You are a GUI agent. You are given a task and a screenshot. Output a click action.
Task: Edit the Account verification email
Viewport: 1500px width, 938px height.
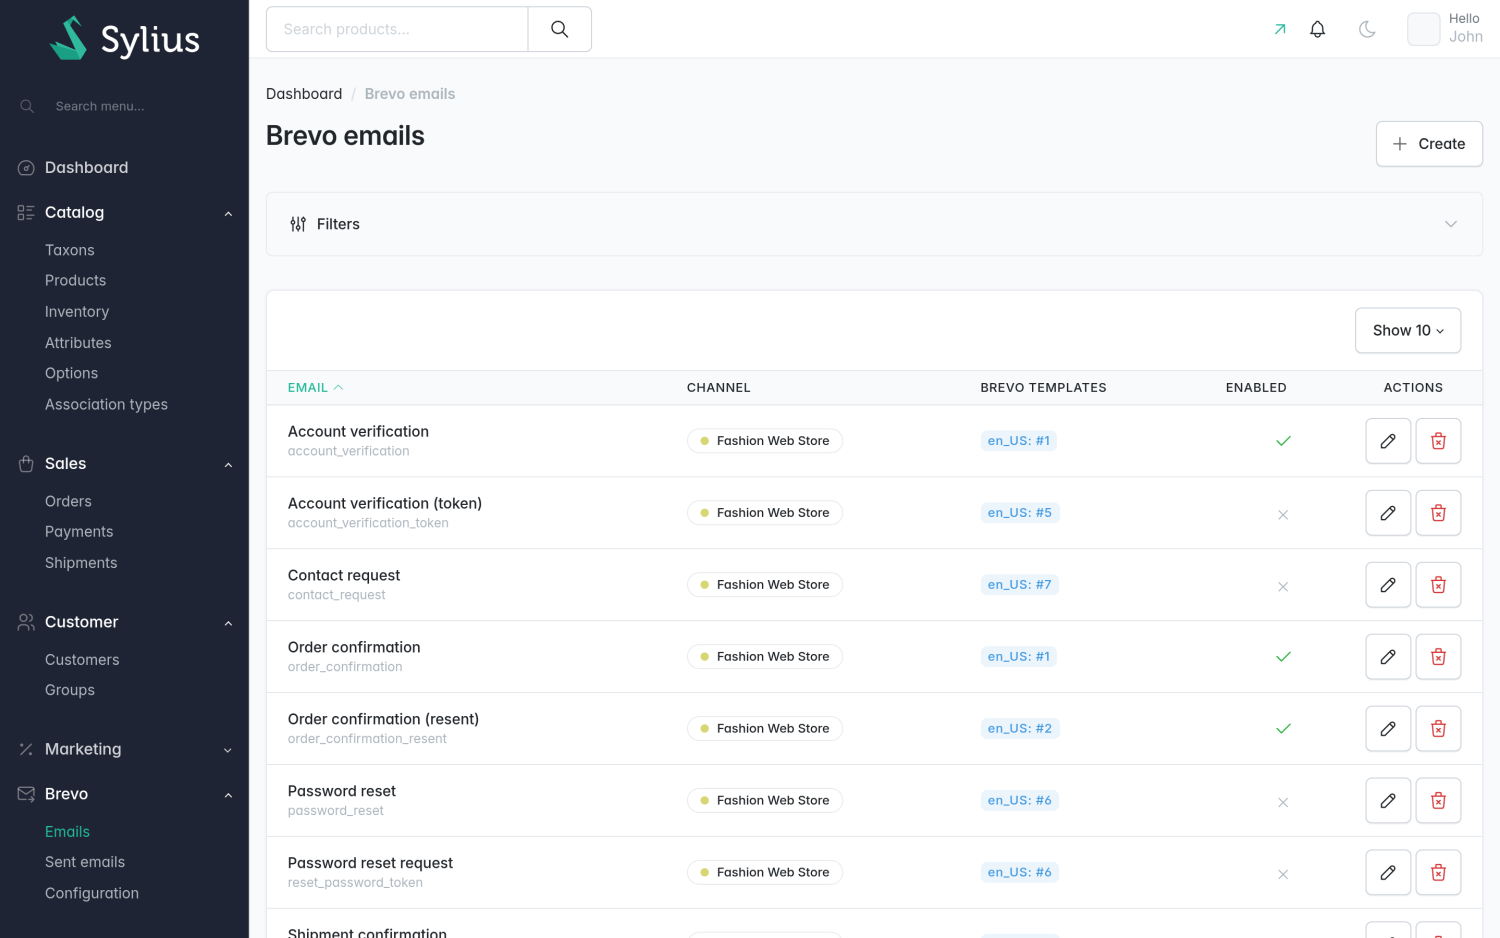(x=1388, y=441)
